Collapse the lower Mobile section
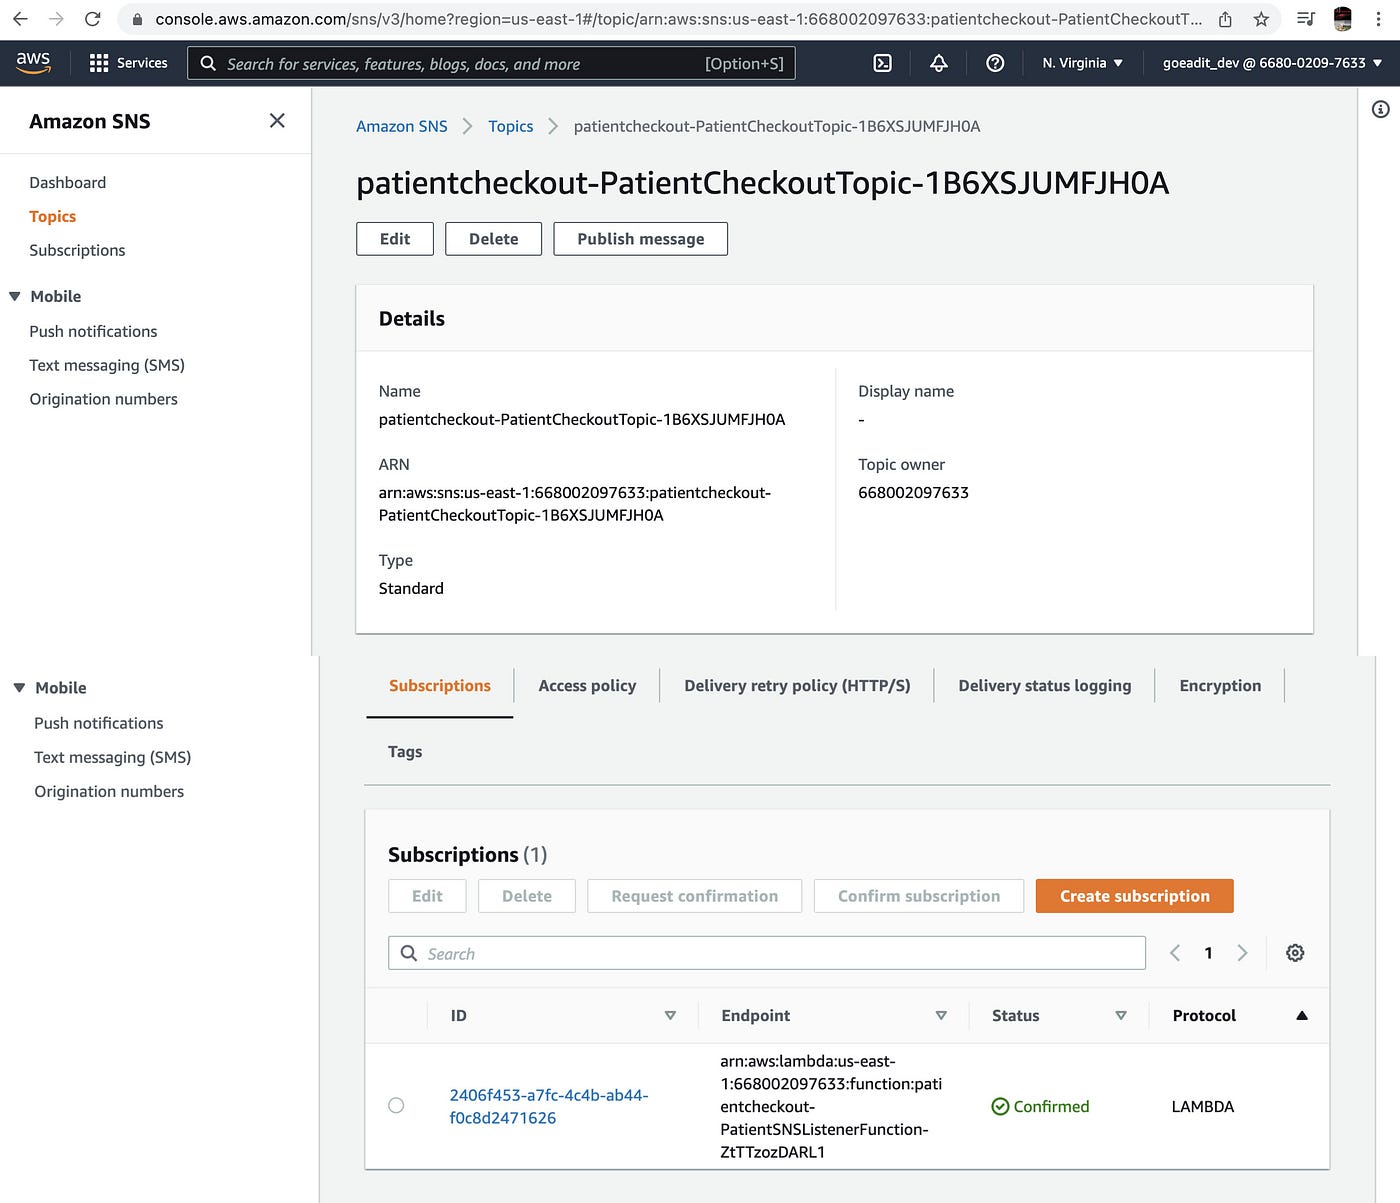 point(19,688)
